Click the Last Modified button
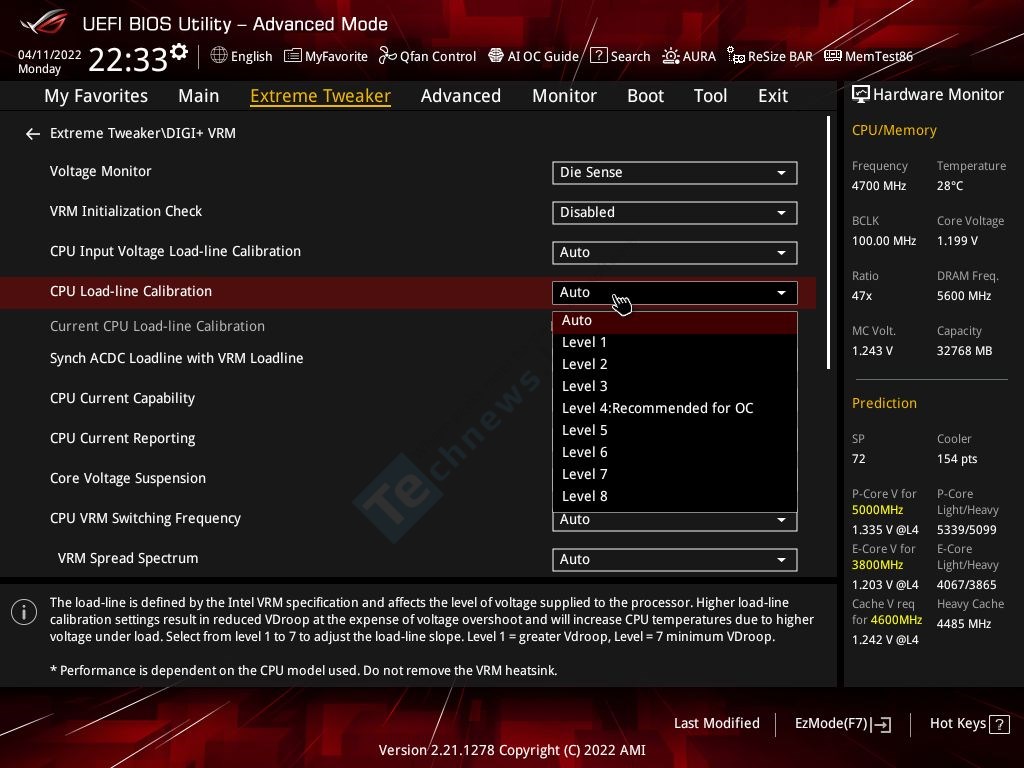Viewport: 1024px width, 768px height. click(x=716, y=724)
